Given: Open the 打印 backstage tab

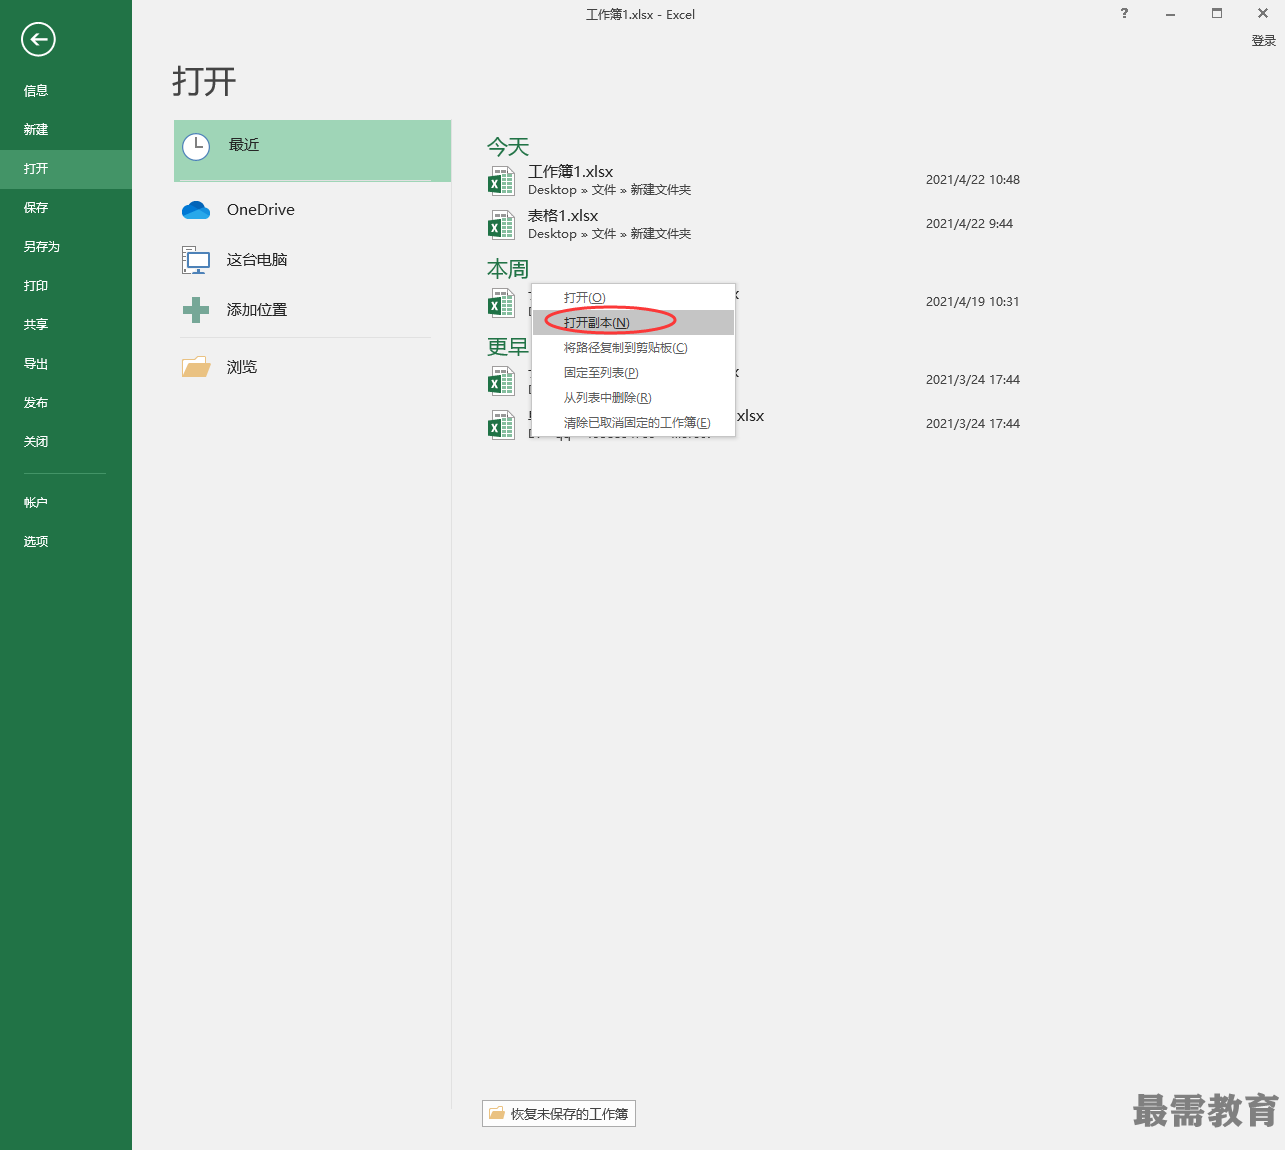Looking at the screenshot, I should [x=66, y=286].
